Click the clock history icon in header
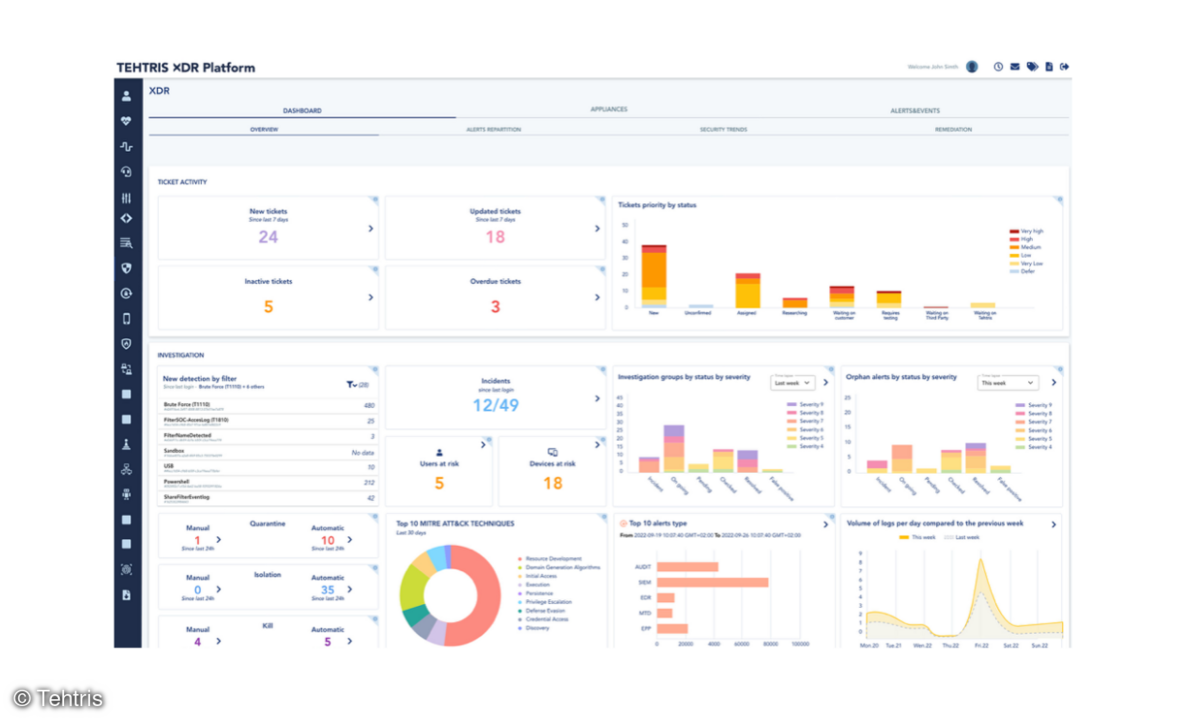 pos(998,67)
